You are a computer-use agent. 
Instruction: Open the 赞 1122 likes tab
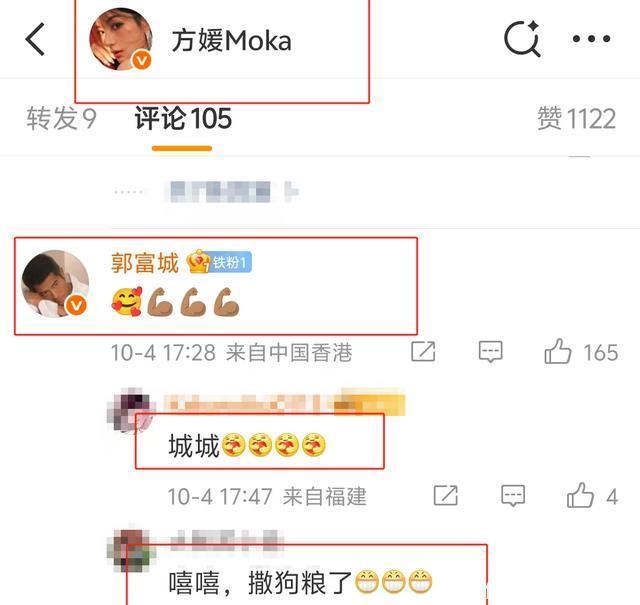click(576, 118)
